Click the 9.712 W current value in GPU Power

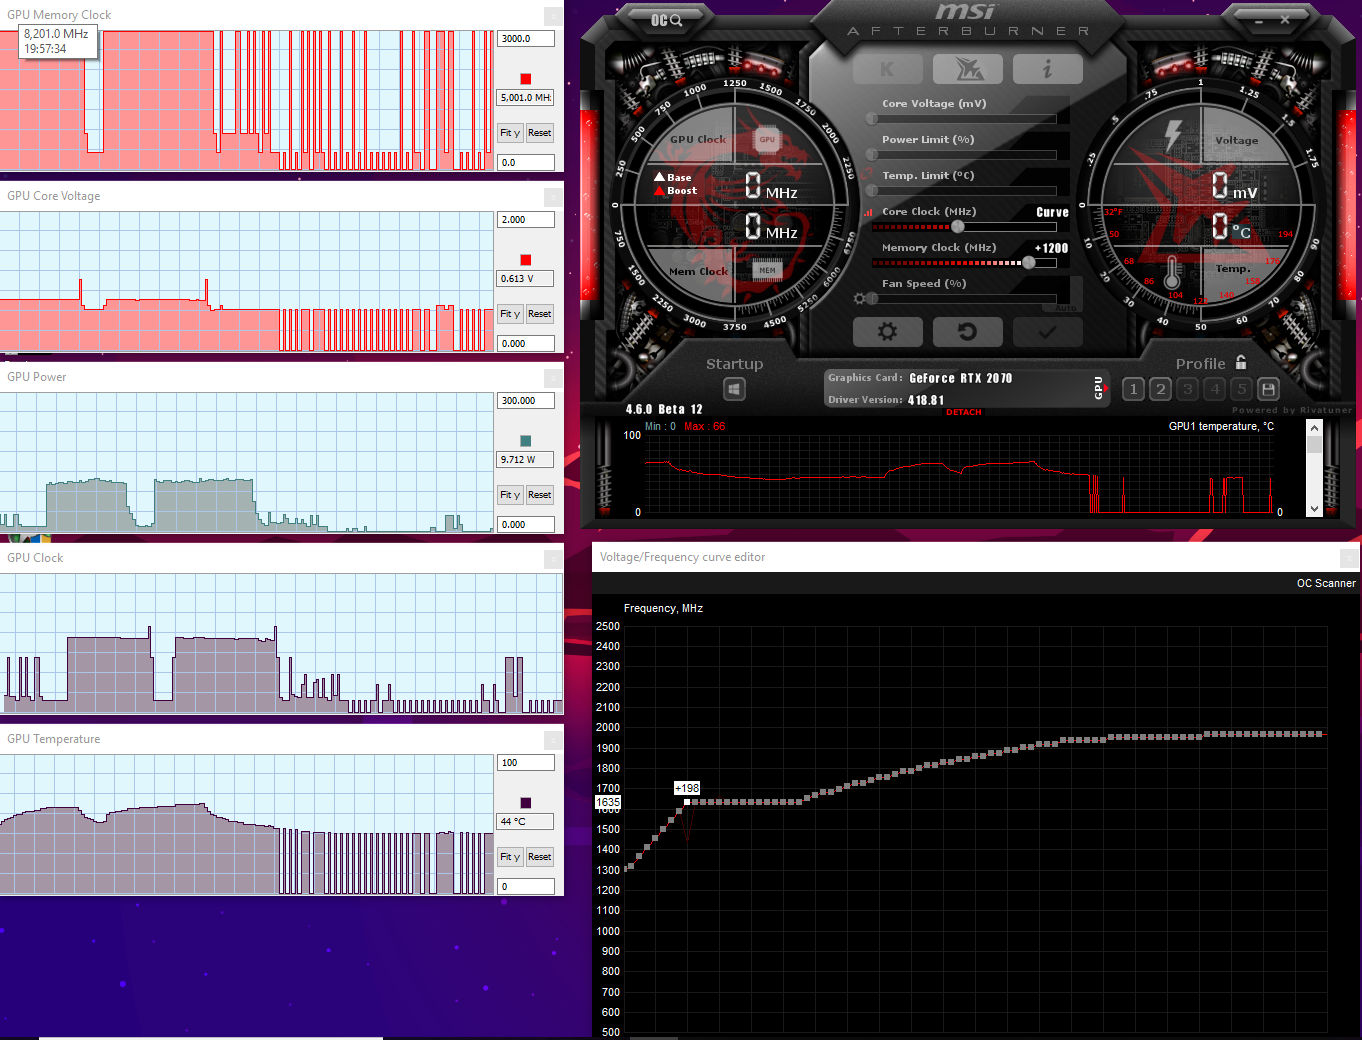click(526, 460)
